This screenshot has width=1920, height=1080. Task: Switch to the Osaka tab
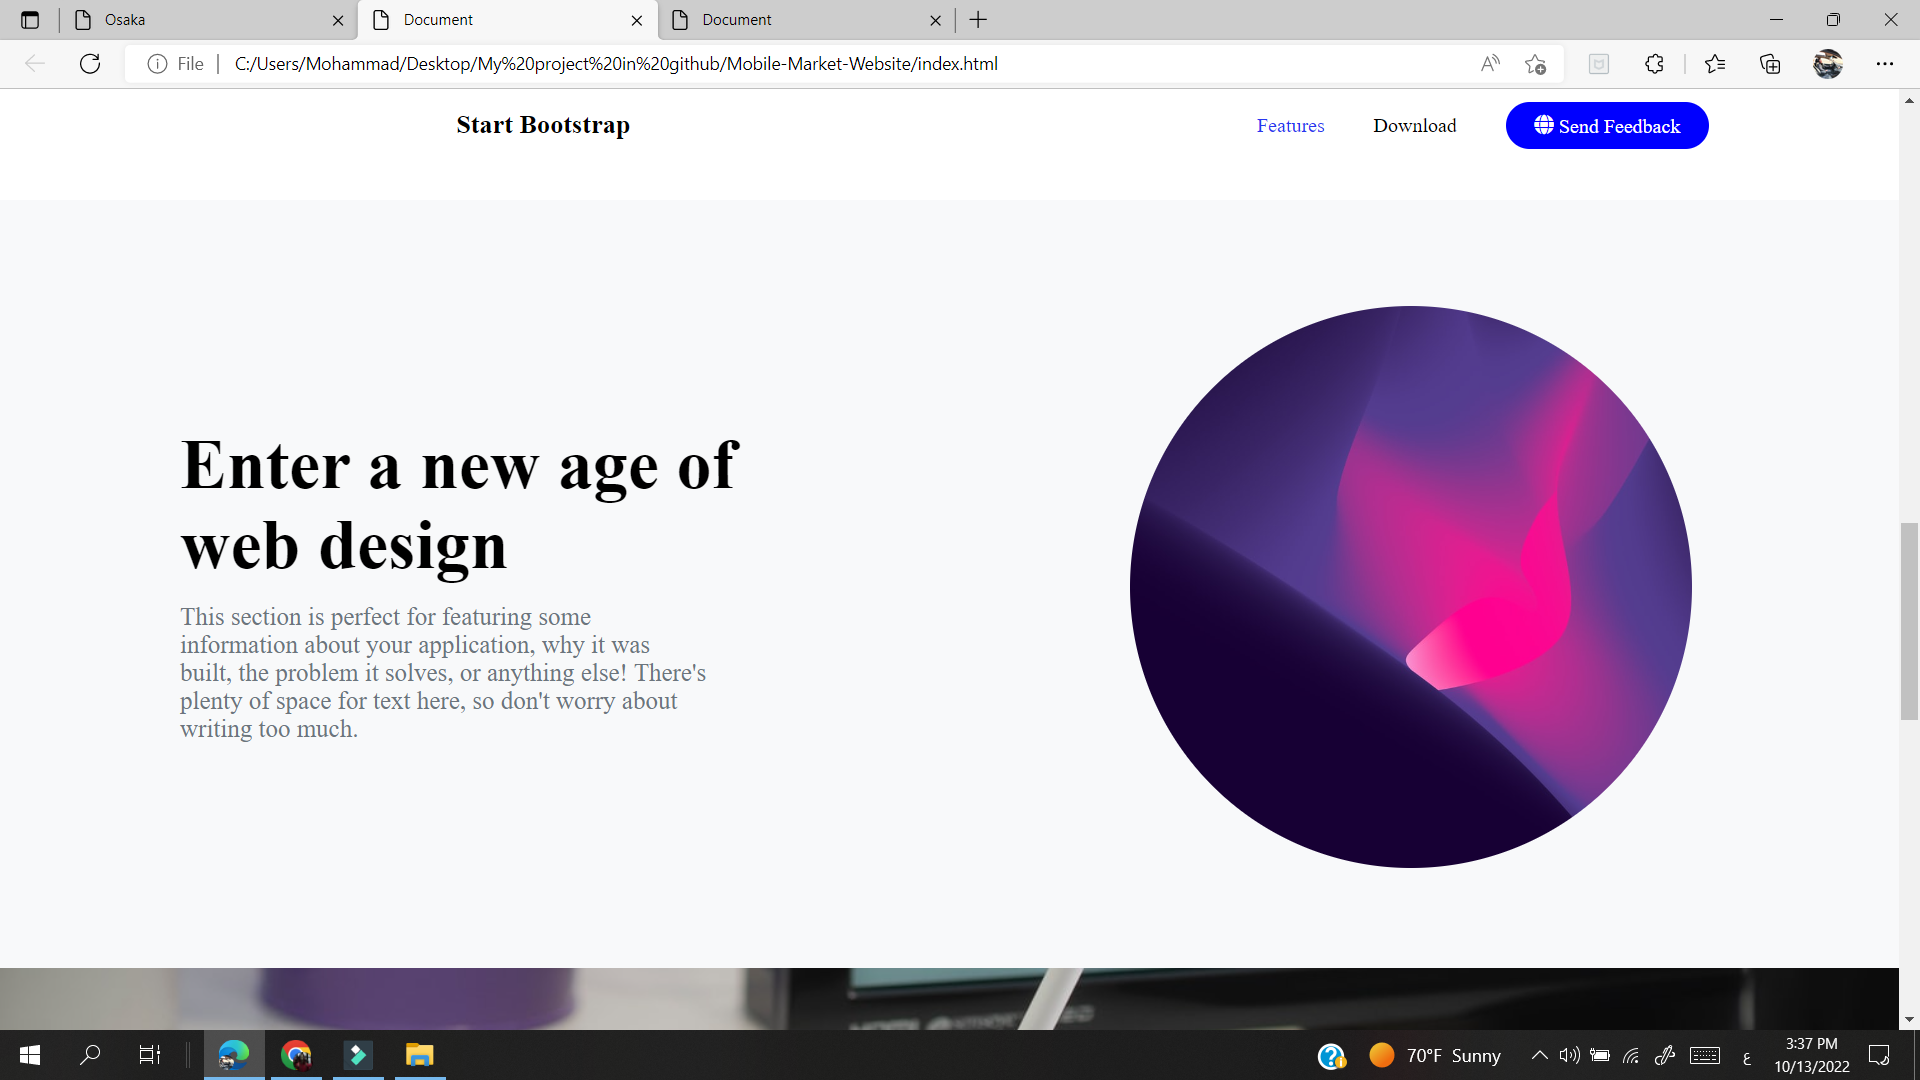coord(200,20)
